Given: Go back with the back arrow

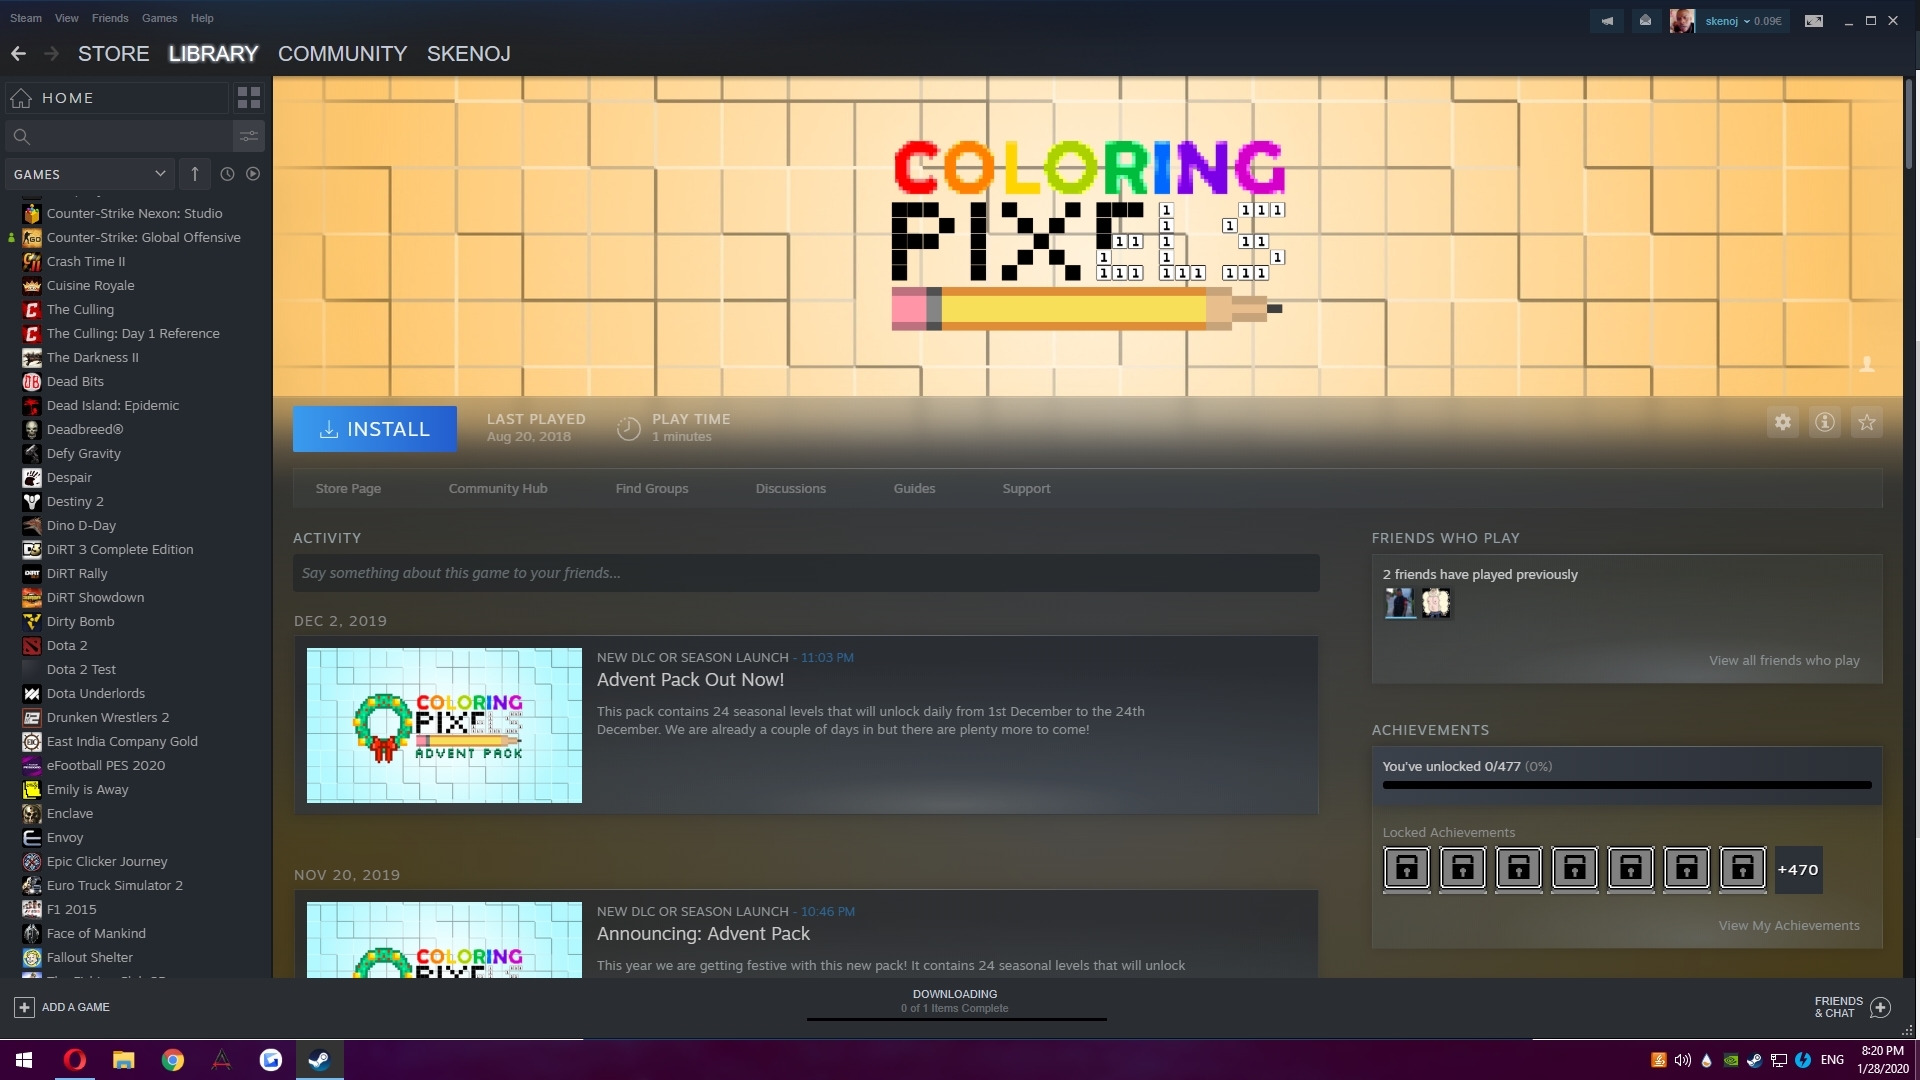Looking at the screenshot, I should (18, 54).
